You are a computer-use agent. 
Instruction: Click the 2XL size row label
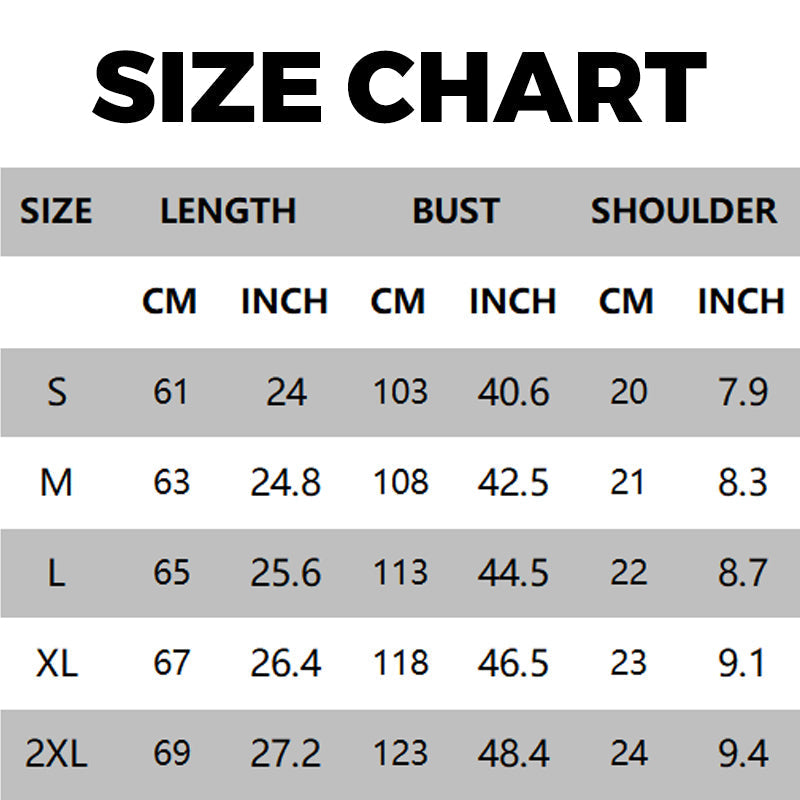pyautogui.click(x=57, y=753)
